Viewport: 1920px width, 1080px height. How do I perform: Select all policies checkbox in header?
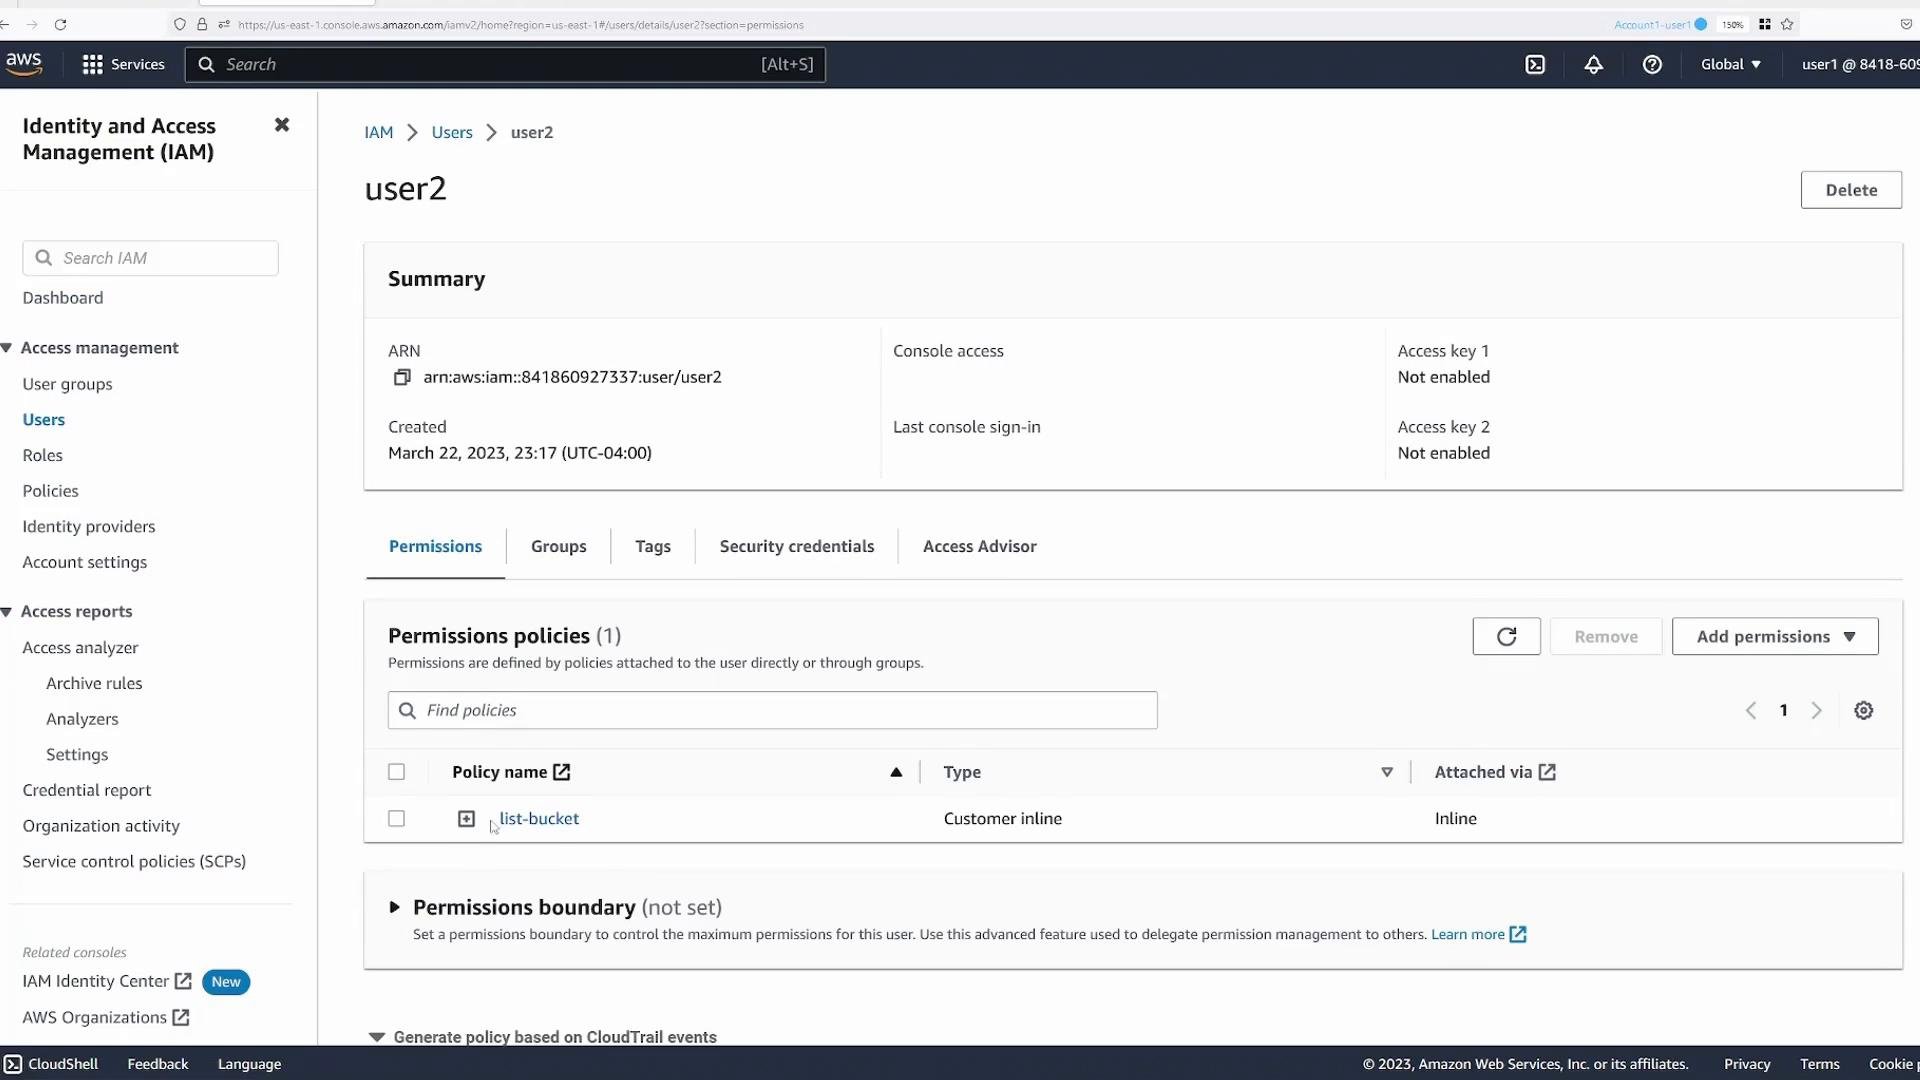396,772
